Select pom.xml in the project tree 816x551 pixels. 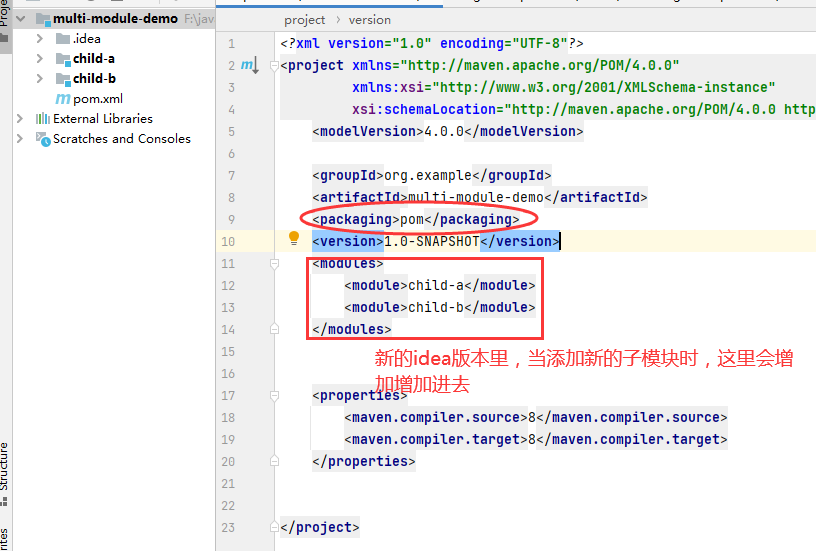(99, 98)
